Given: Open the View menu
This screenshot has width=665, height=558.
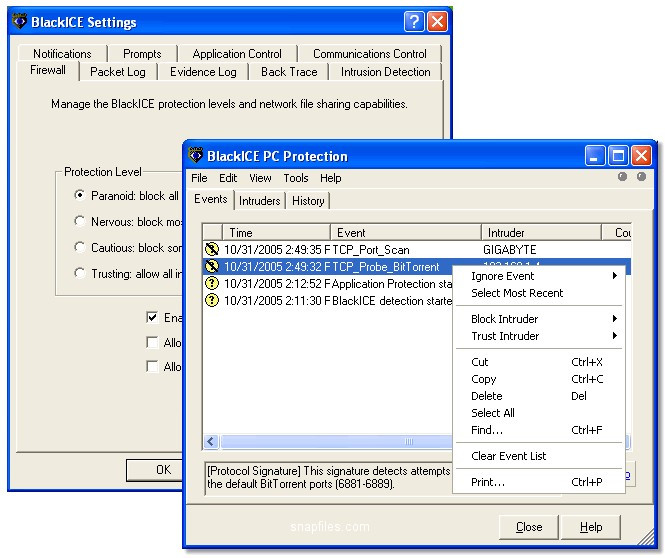Looking at the screenshot, I should (x=260, y=178).
